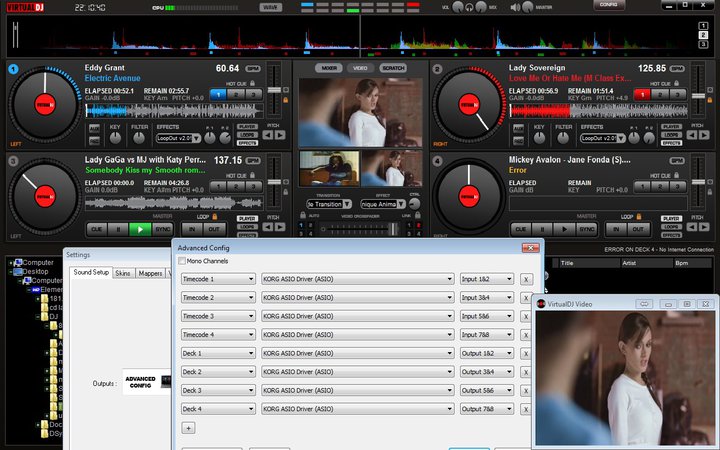Open the Deck 1 source dropdown

(x=218, y=353)
